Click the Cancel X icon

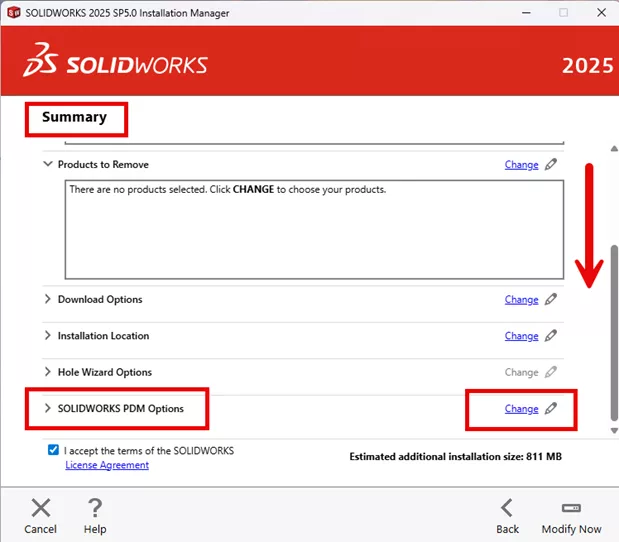click(41, 508)
